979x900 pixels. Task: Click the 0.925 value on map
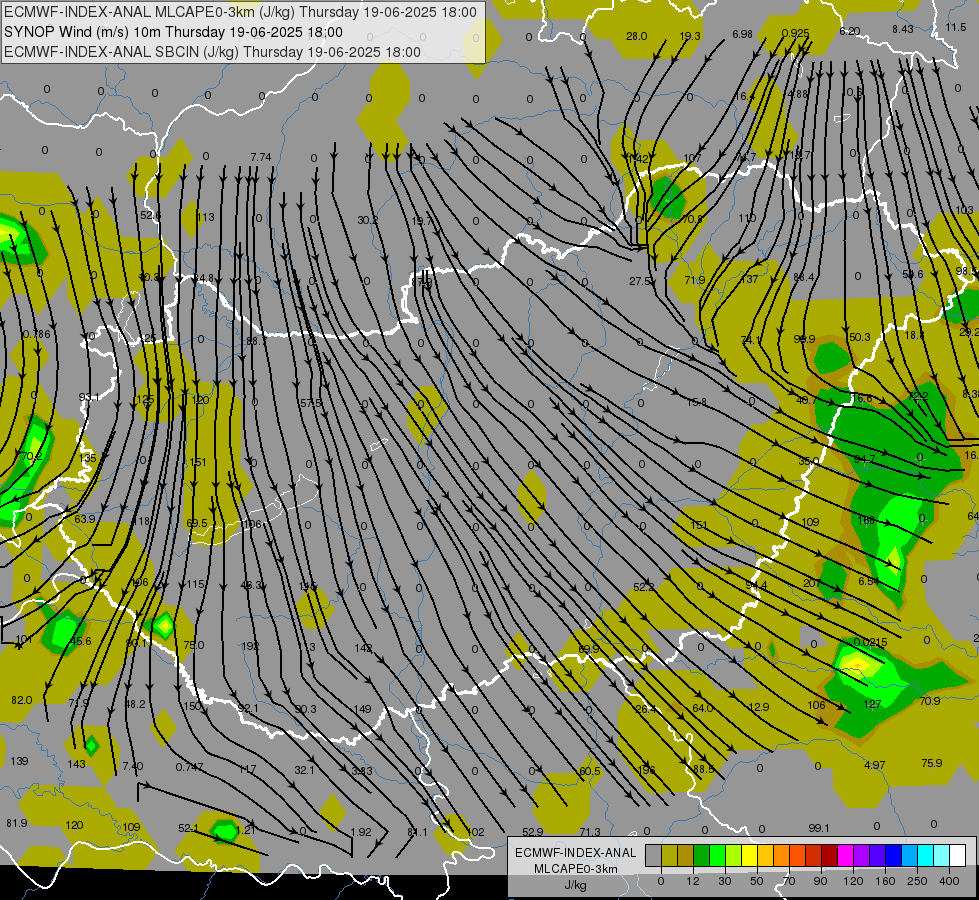click(x=795, y=34)
